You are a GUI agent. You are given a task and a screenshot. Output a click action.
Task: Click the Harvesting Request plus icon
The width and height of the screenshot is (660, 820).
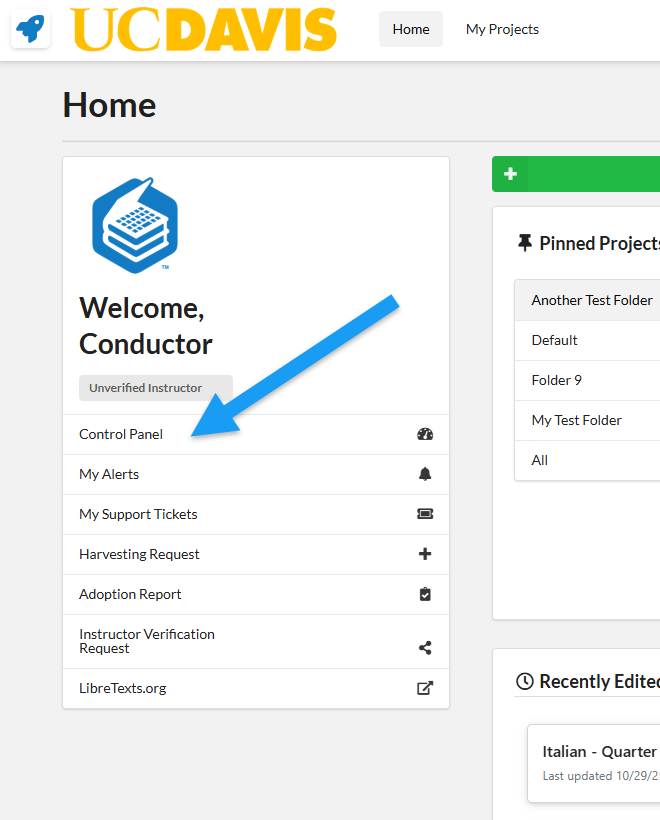pos(425,554)
